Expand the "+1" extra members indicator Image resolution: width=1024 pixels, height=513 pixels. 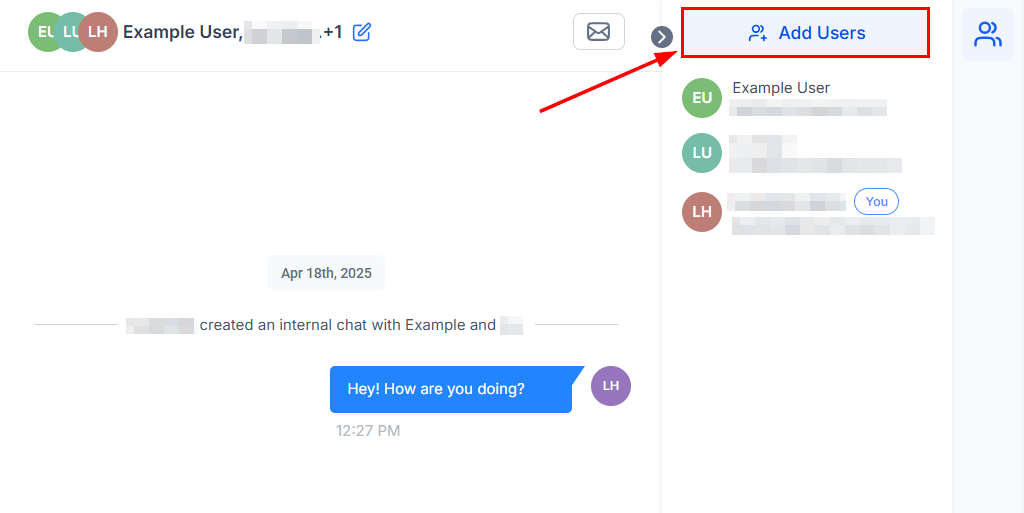(332, 32)
